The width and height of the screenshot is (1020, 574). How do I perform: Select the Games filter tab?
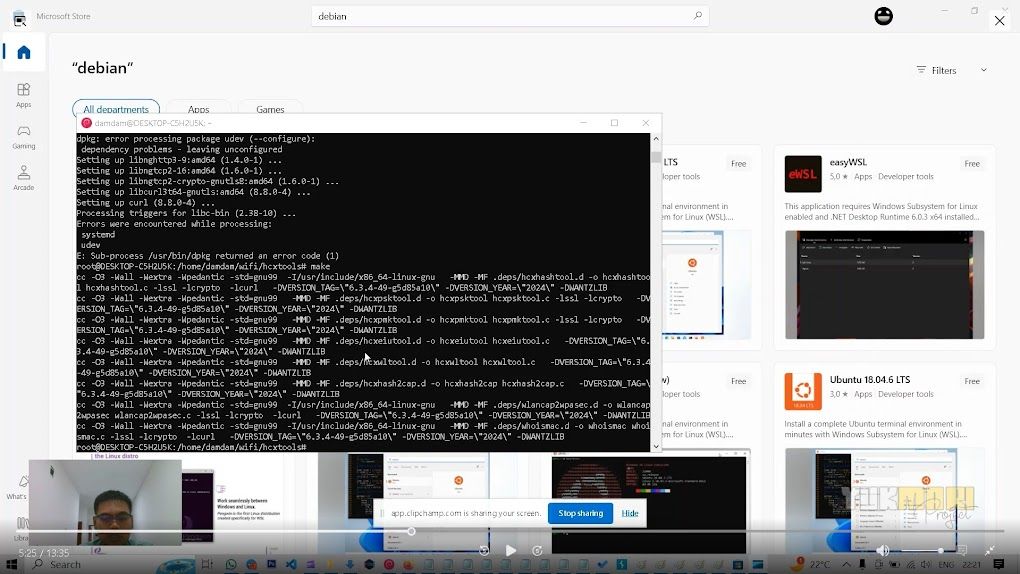coord(270,109)
